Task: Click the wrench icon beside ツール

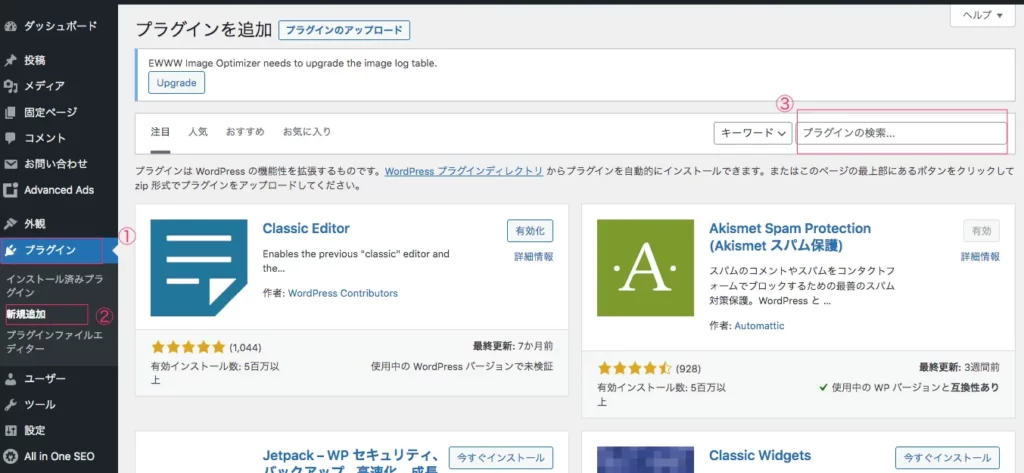Action: point(10,404)
